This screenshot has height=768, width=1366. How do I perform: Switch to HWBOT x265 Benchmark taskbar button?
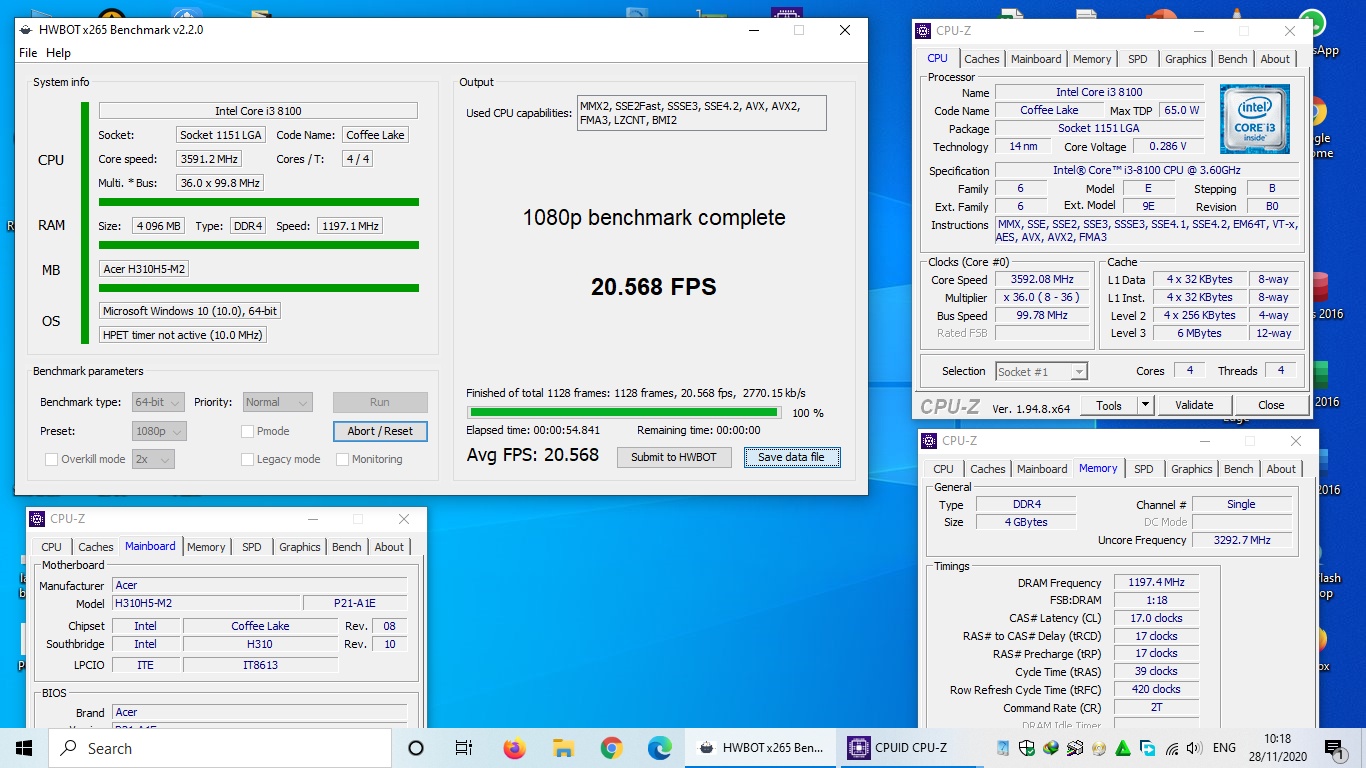pyautogui.click(x=761, y=748)
